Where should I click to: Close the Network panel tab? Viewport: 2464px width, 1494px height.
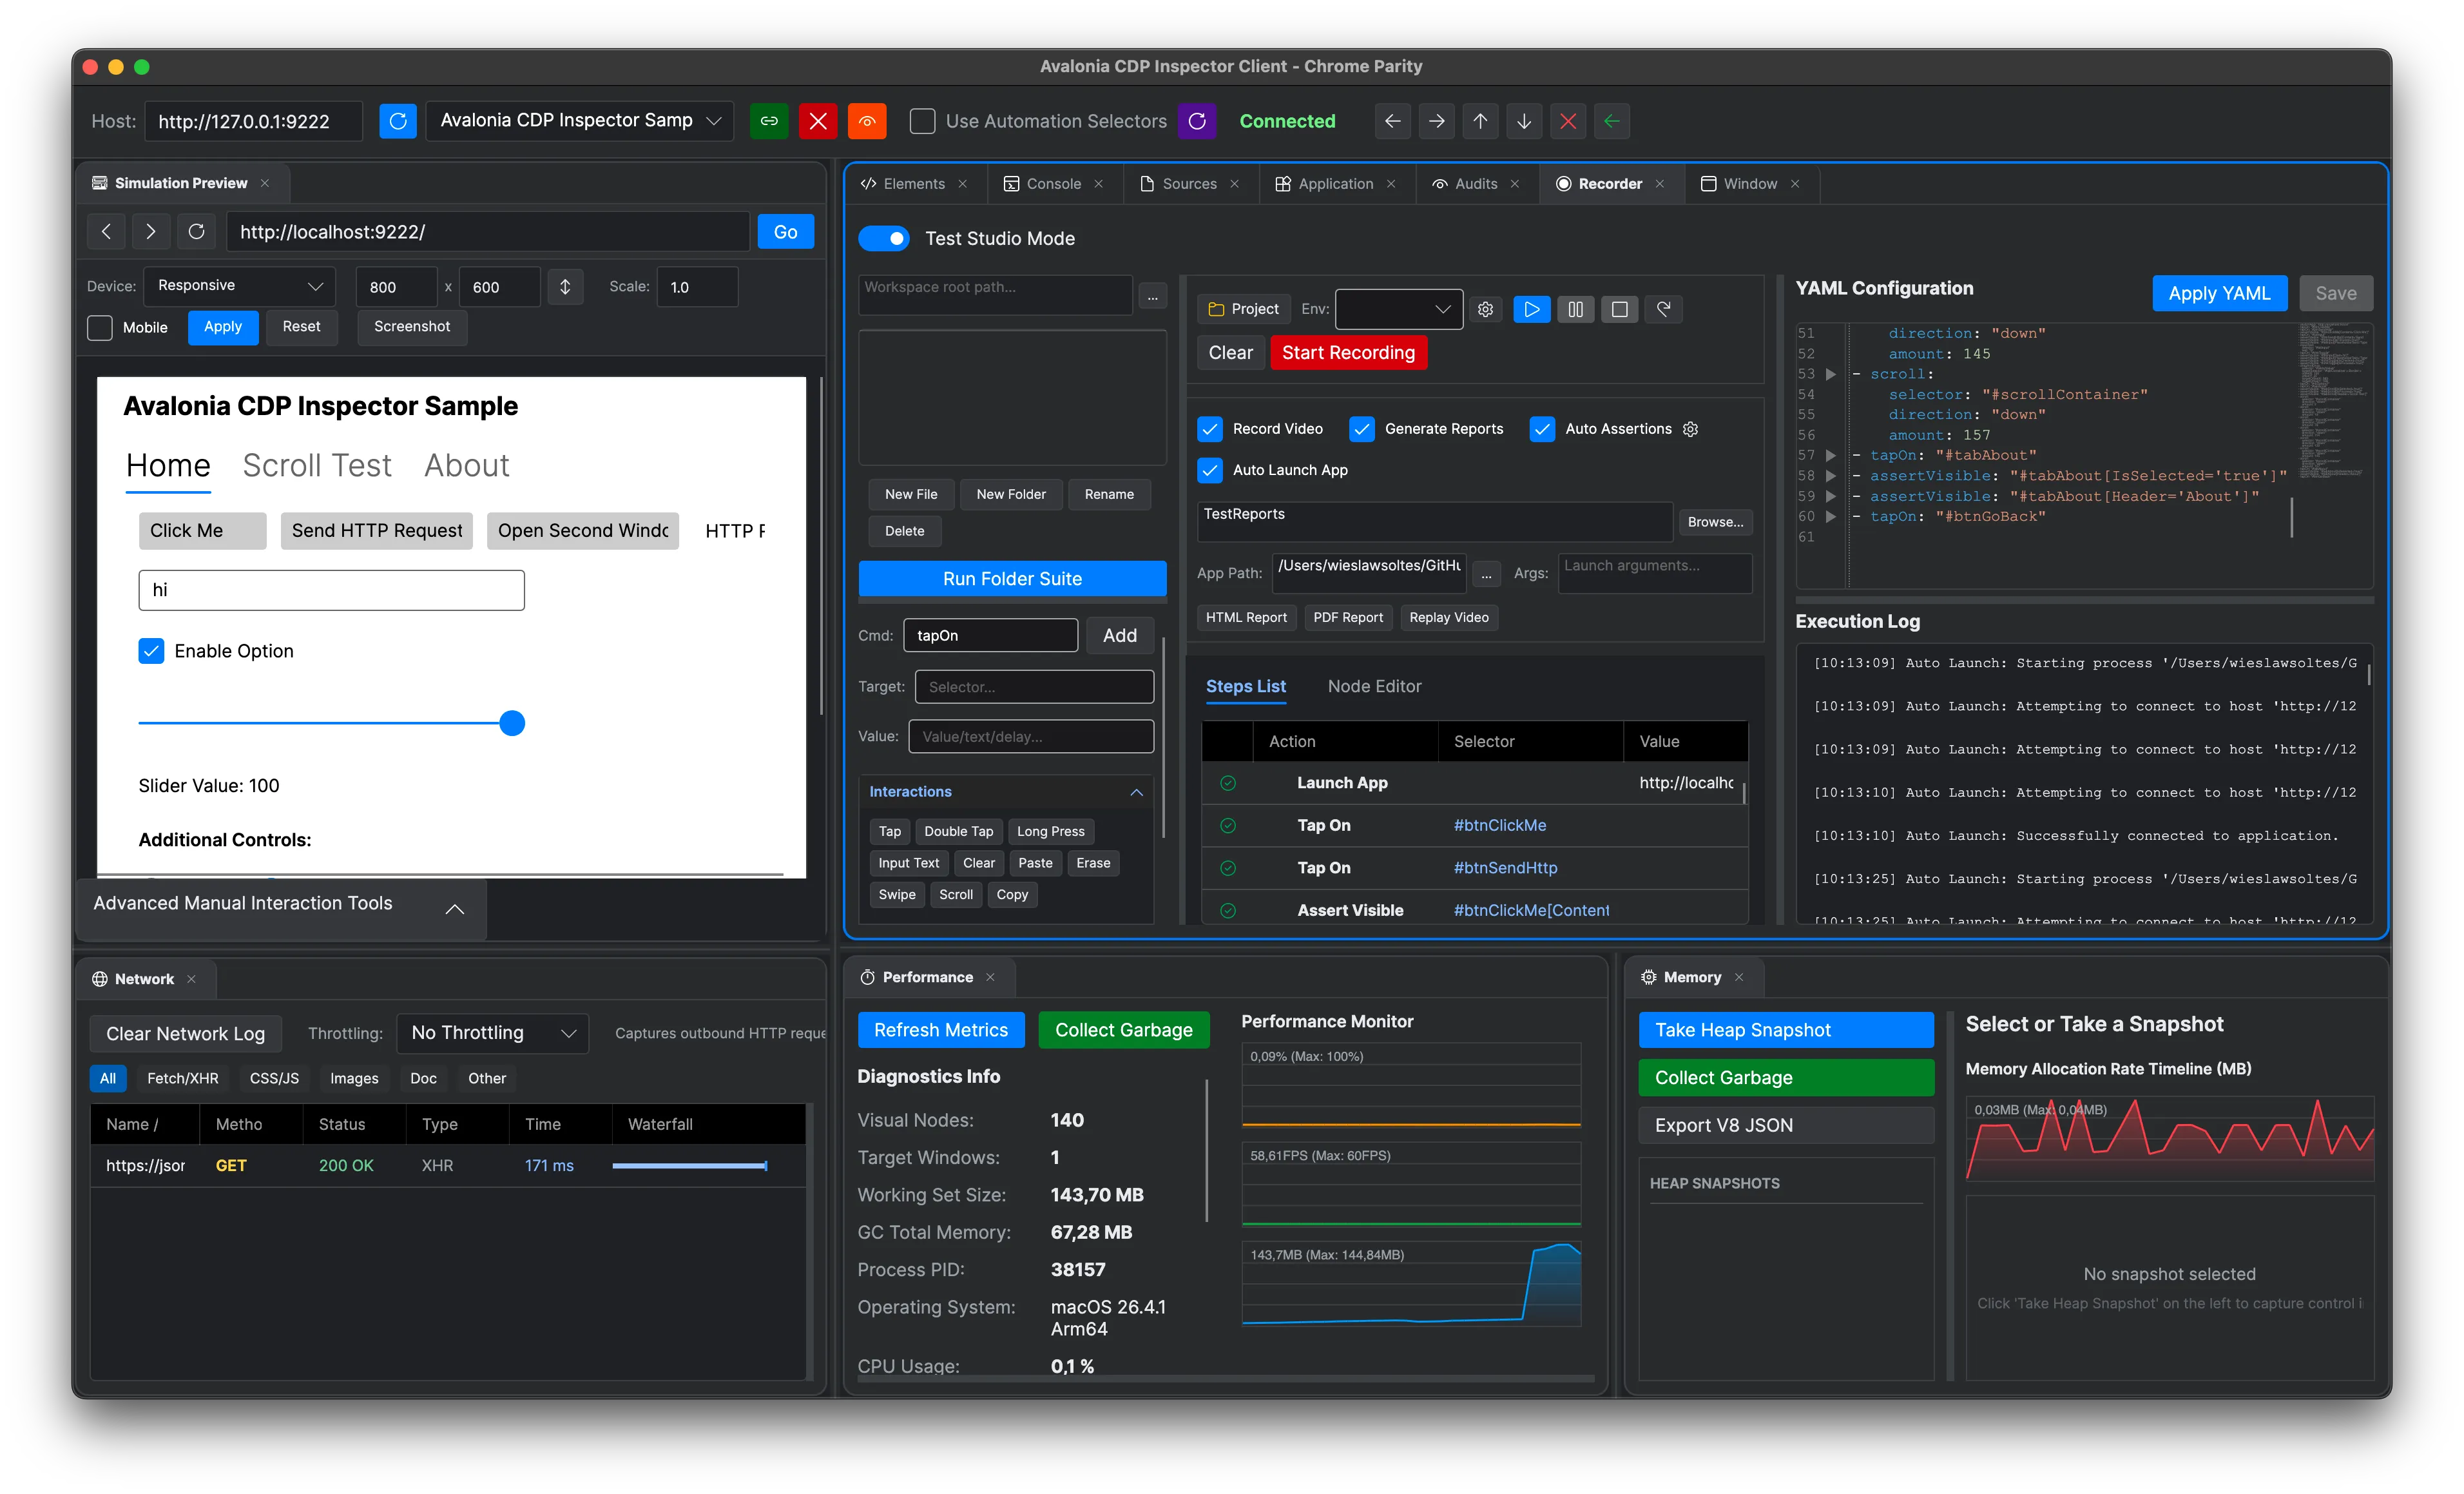click(191, 979)
